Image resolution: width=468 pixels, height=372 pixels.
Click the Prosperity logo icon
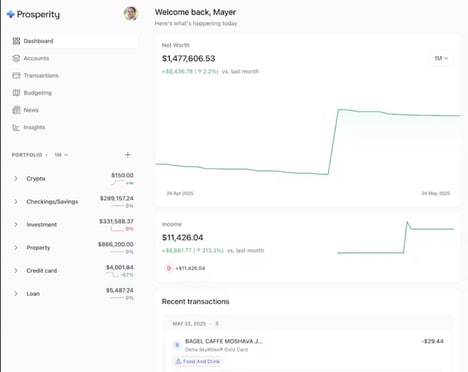(x=11, y=14)
